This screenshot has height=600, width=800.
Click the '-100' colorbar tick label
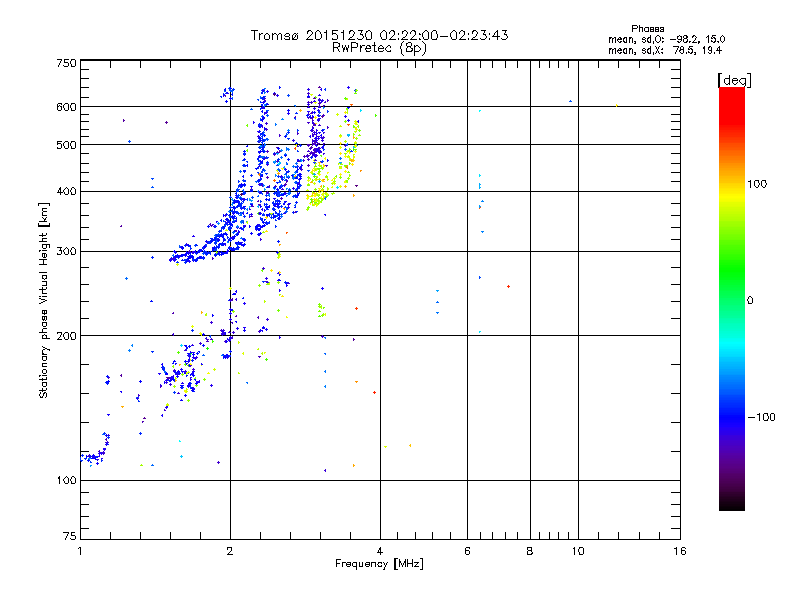coord(761,417)
